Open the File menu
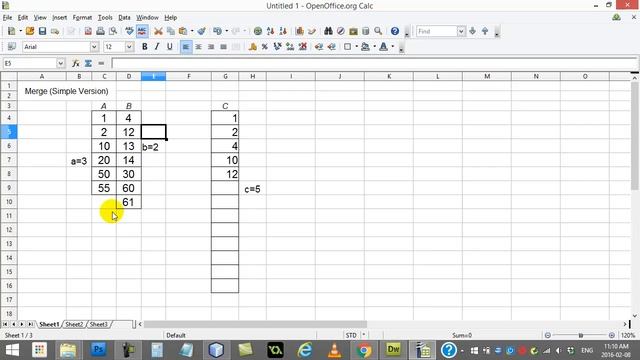Screen dimensions: 640x360 (x=7, y=18)
